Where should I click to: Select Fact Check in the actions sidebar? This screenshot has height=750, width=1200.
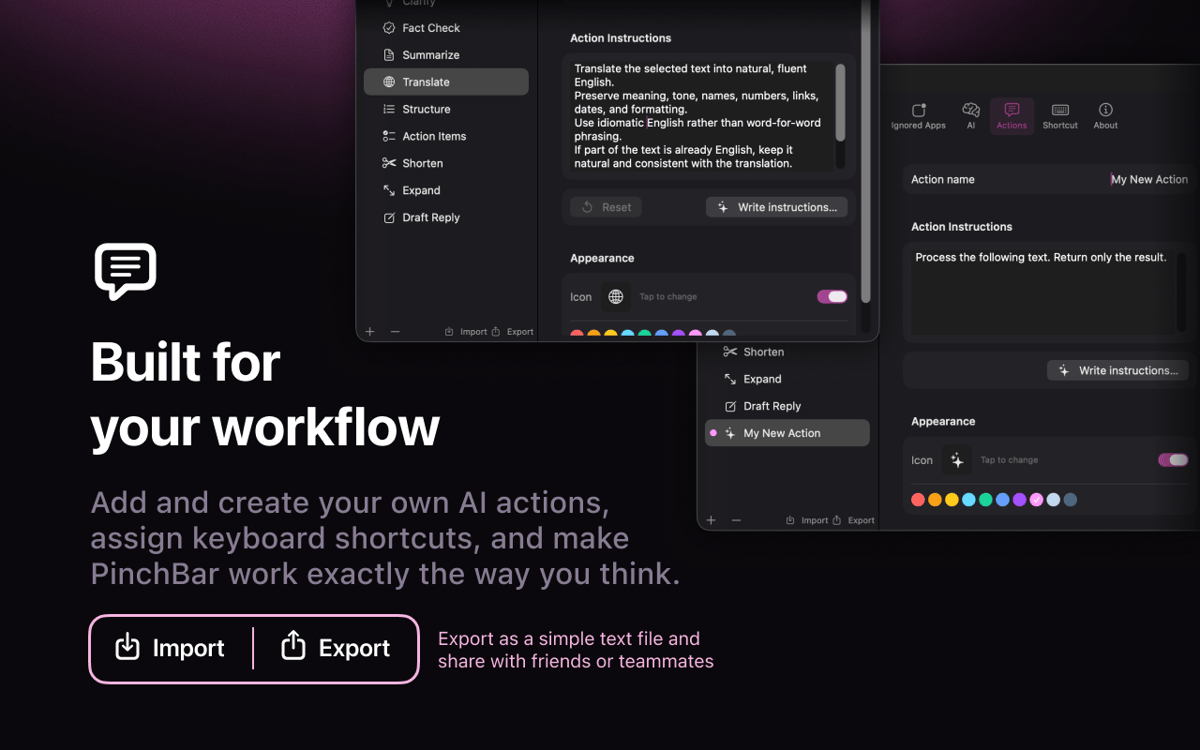coord(431,28)
